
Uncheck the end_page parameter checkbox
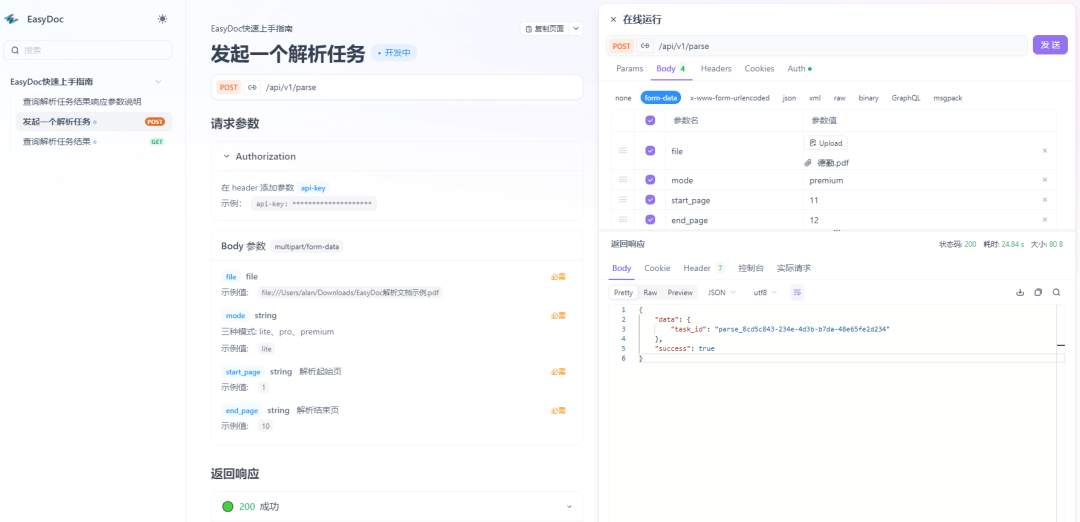(650, 220)
